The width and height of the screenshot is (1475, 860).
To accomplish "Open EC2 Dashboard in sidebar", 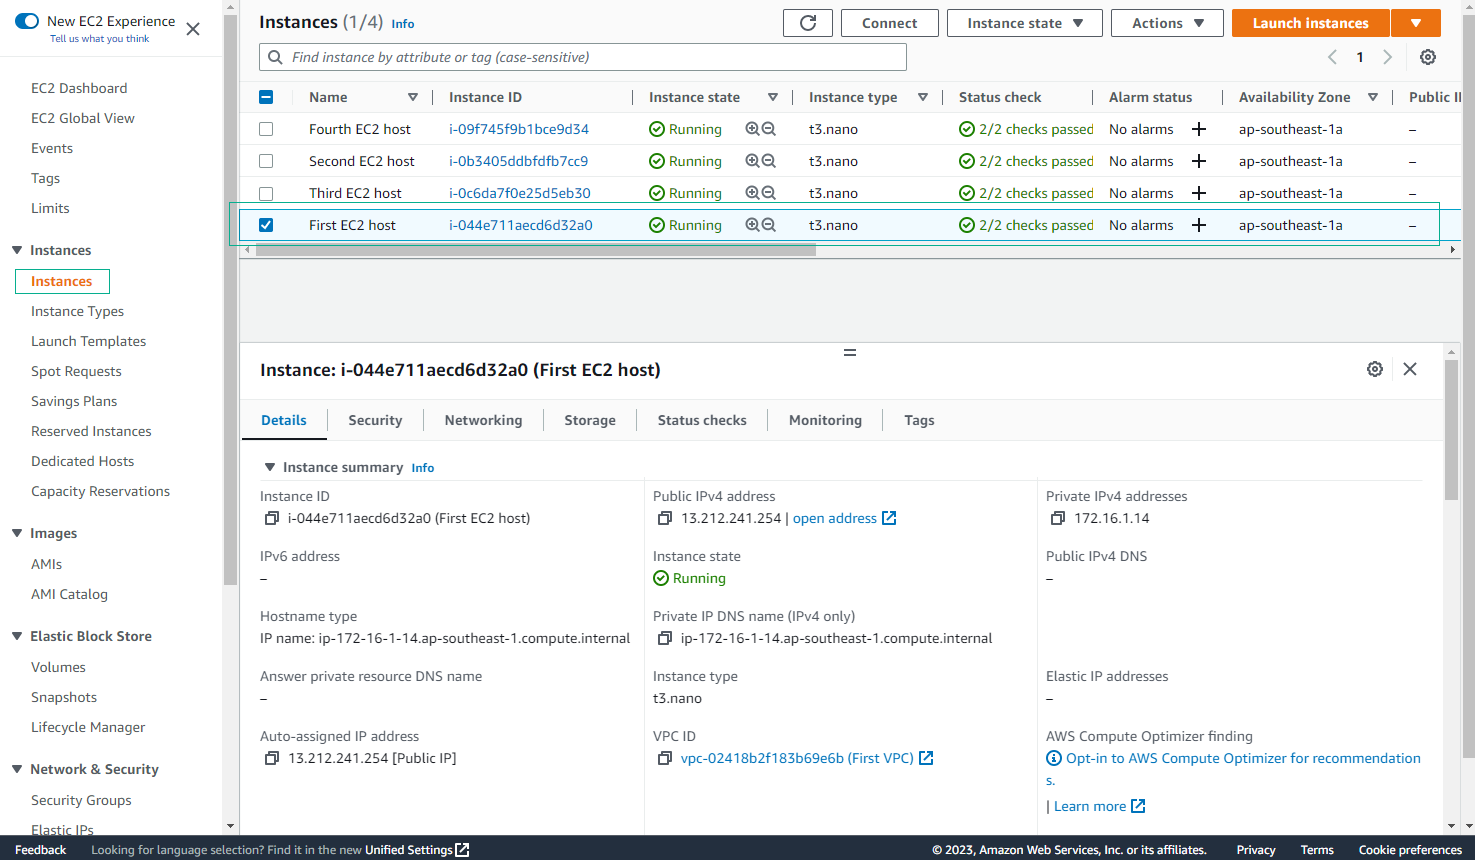I will (x=79, y=88).
